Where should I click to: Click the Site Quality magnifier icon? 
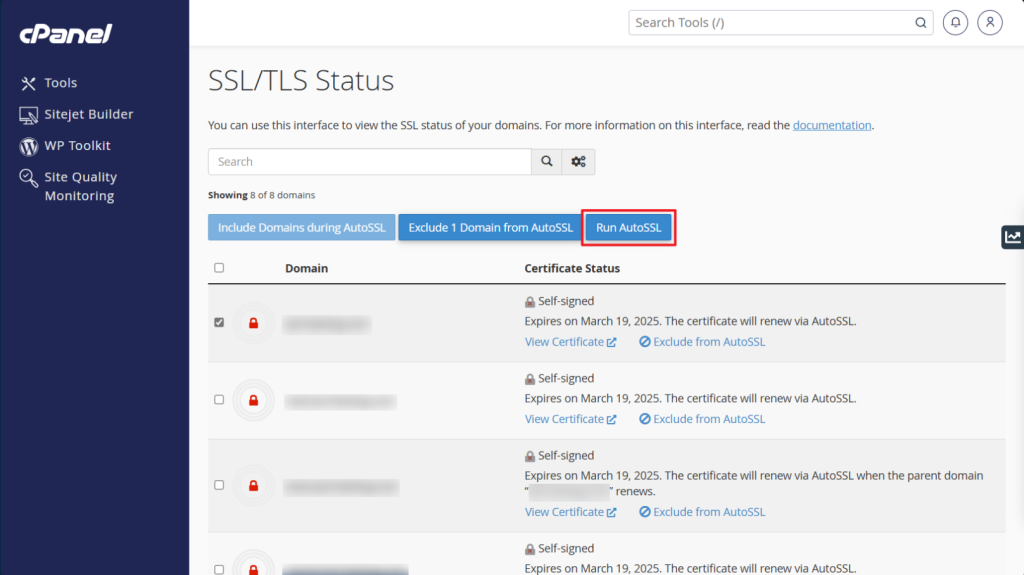pos(28,178)
